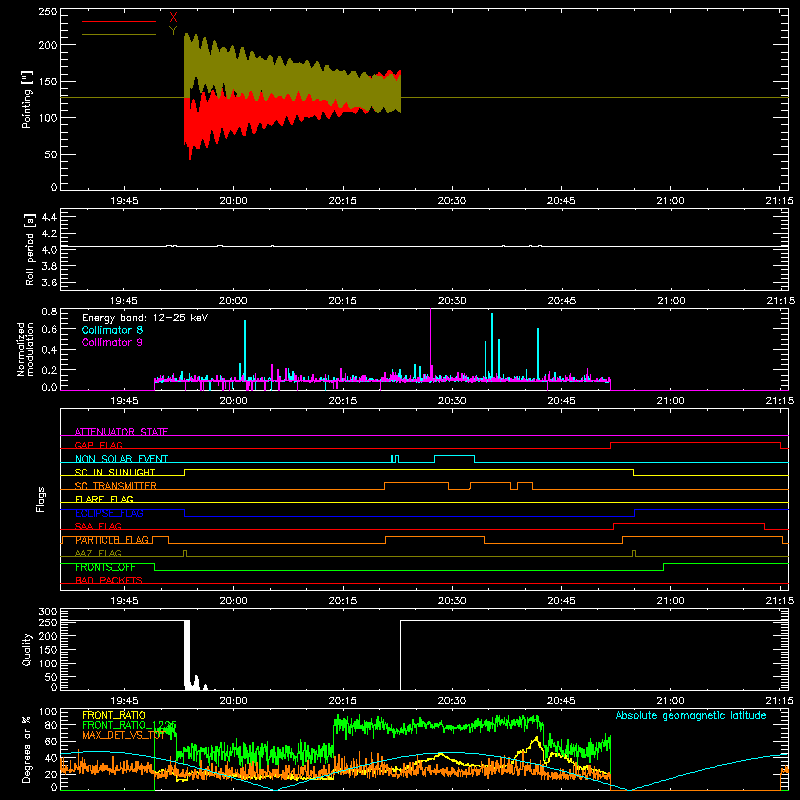Select the BAD_PACKETS flag label
800x800 pixels.
coord(109,580)
